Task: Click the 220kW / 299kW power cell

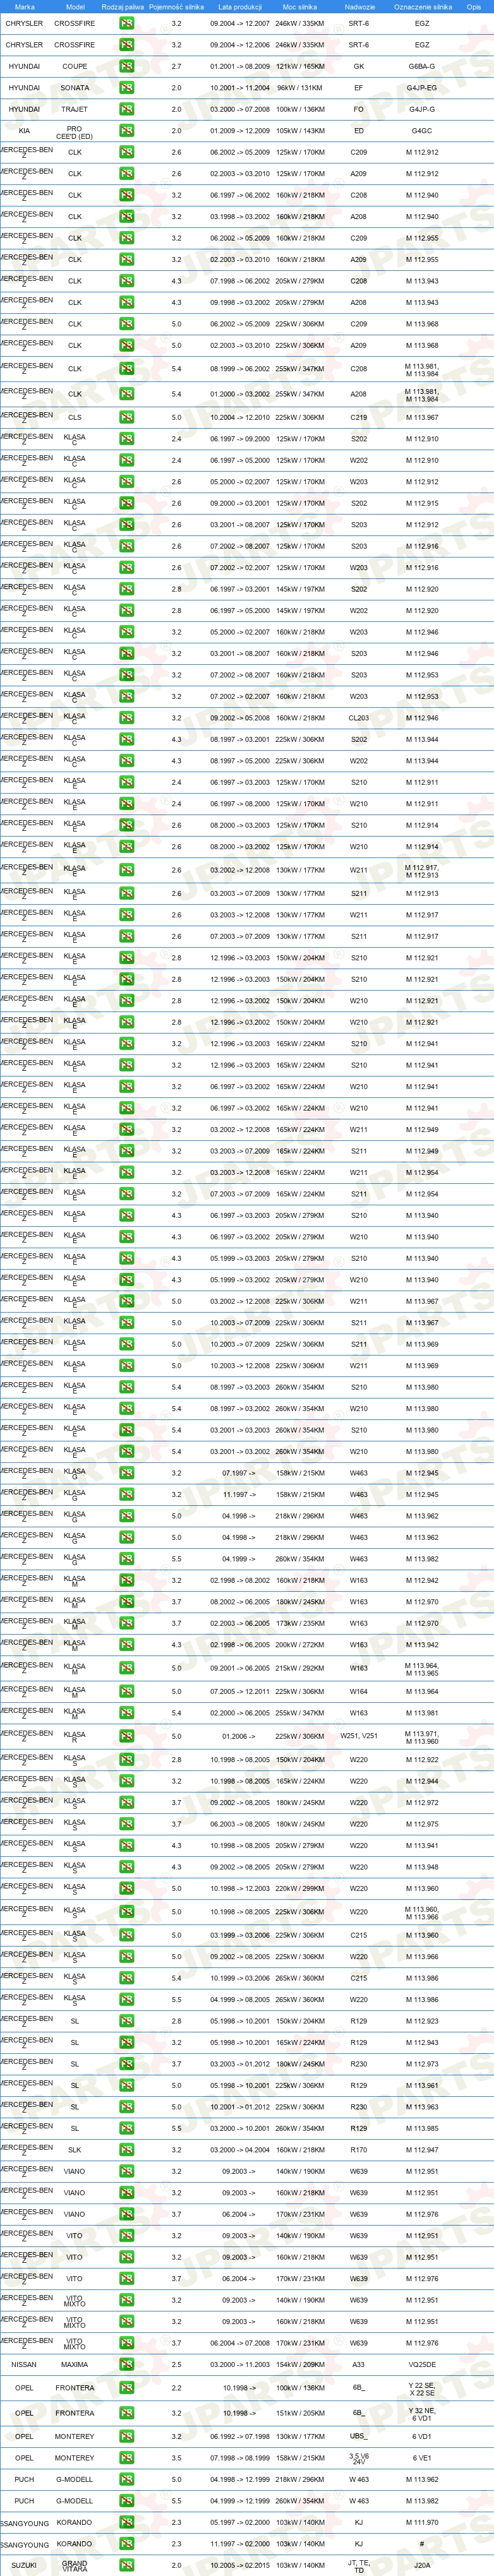Action: coord(300,1889)
